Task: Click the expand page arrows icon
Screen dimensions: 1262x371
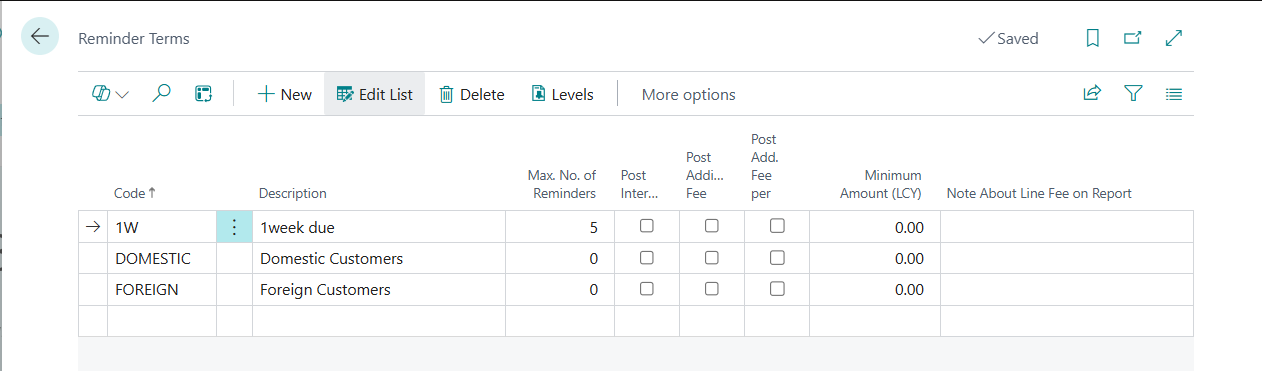Action: coord(1175,38)
